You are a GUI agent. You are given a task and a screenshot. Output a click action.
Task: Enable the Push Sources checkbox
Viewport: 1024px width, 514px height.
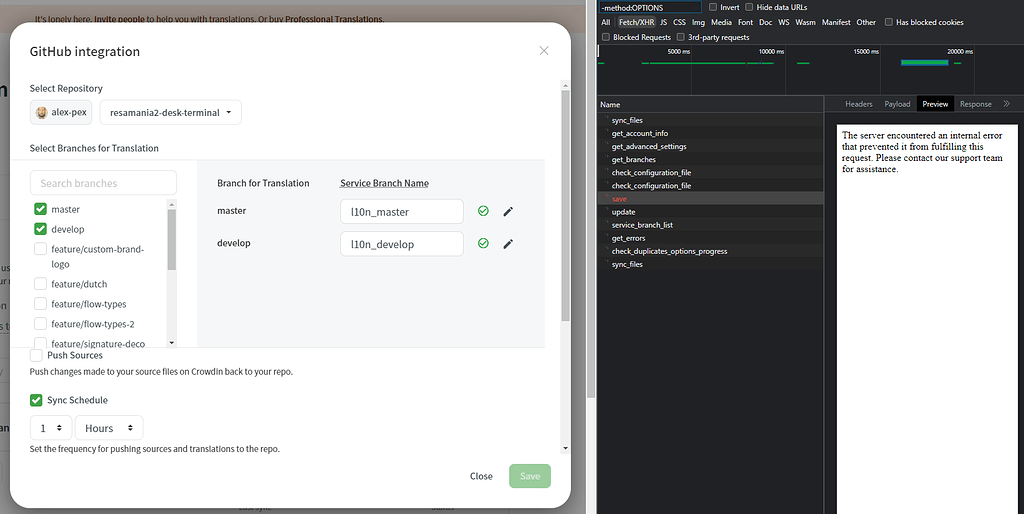click(x=36, y=355)
